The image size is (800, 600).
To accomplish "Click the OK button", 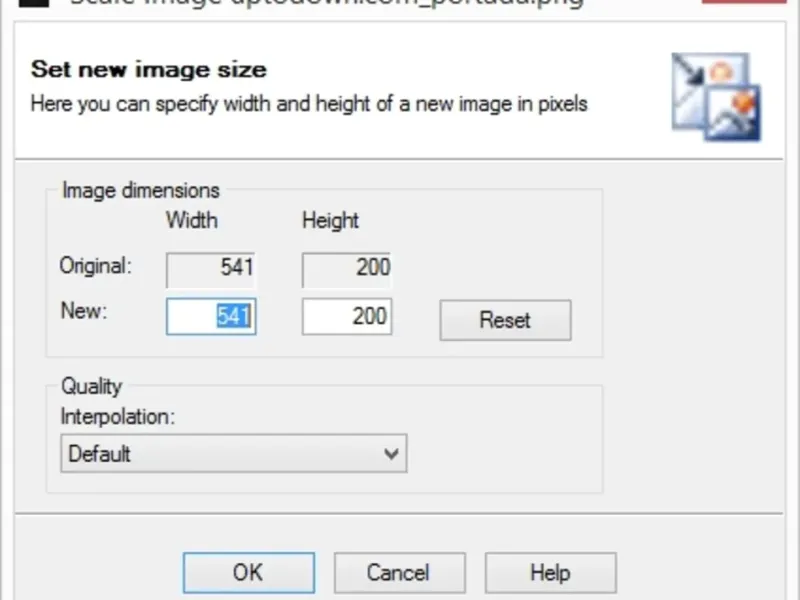I will point(248,572).
